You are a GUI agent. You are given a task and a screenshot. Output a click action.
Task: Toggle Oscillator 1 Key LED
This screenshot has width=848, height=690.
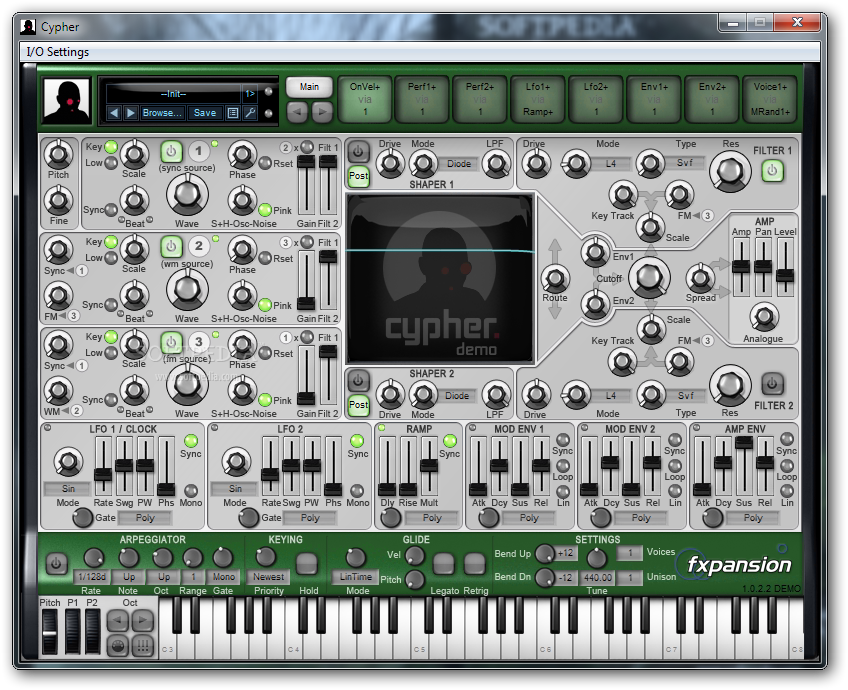click(111, 147)
